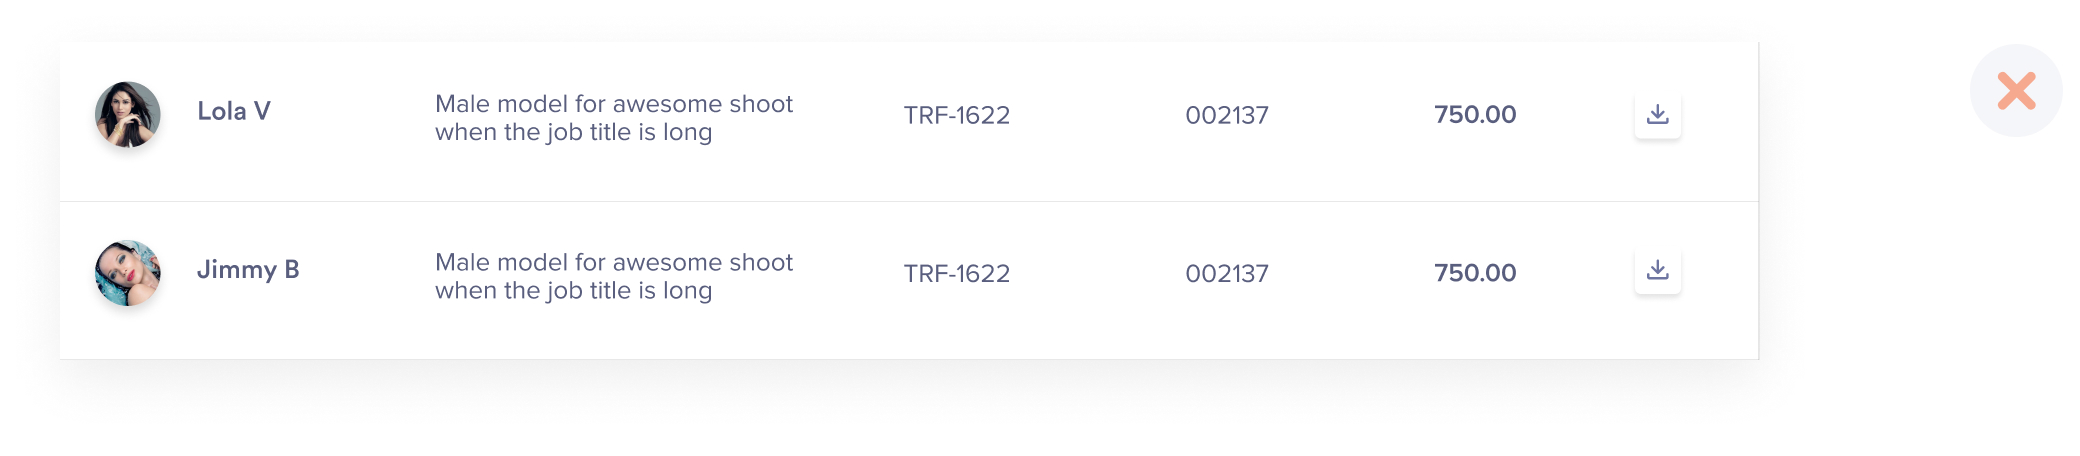The height and width of the screenshot is (456, 2080).
Task: Click number 002137 in Lola V's row
Action: pyautogui.click(x=1227, y=115)
